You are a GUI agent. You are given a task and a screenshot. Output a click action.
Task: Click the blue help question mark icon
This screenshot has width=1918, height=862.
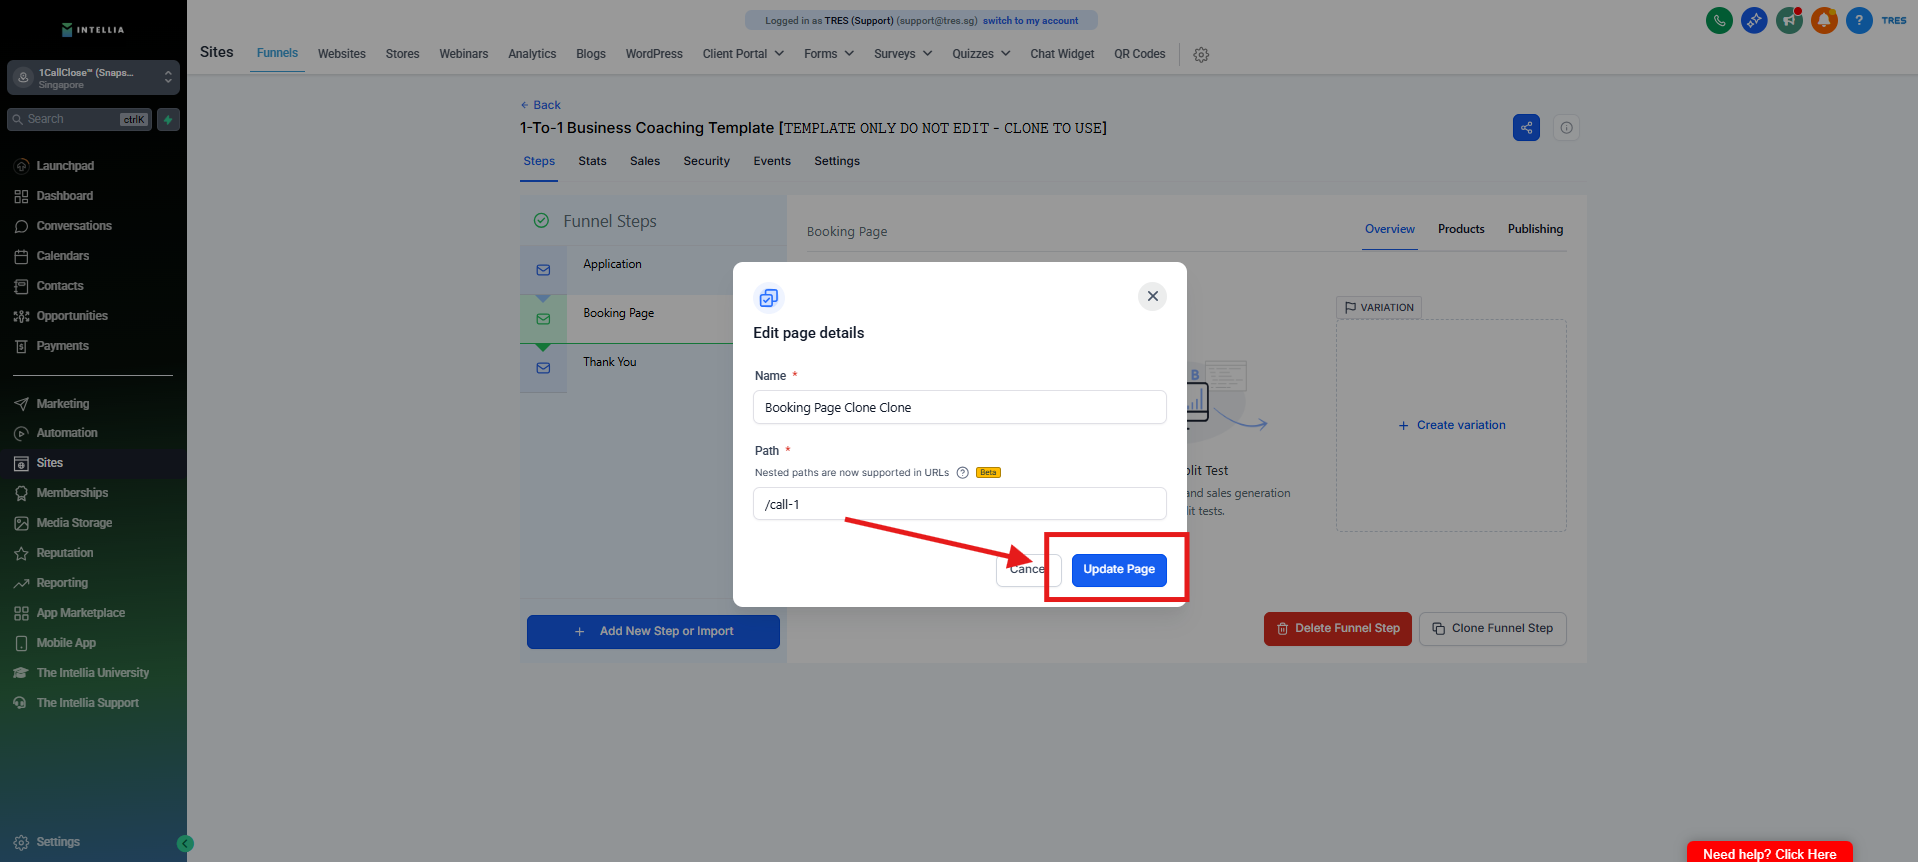click(x=1859, y=20)
